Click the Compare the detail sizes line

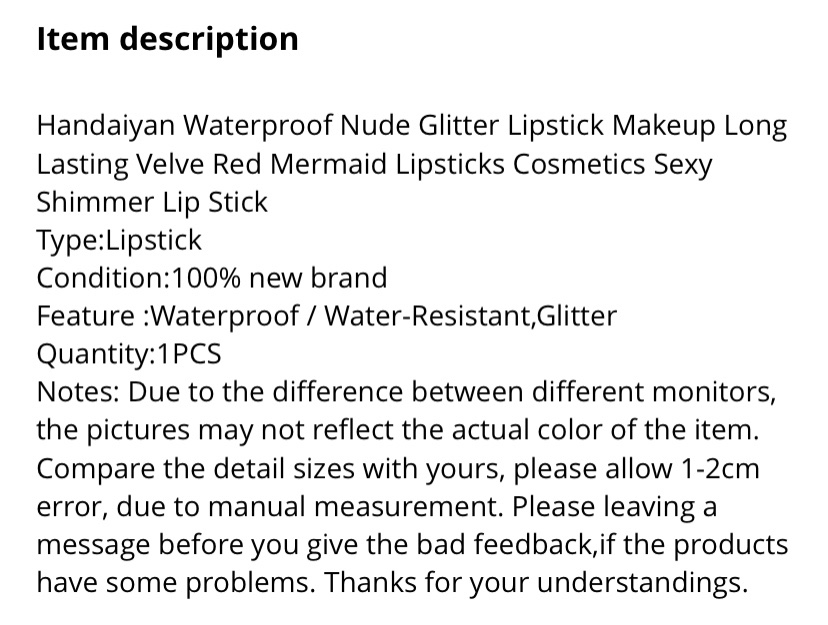(398, 469)
